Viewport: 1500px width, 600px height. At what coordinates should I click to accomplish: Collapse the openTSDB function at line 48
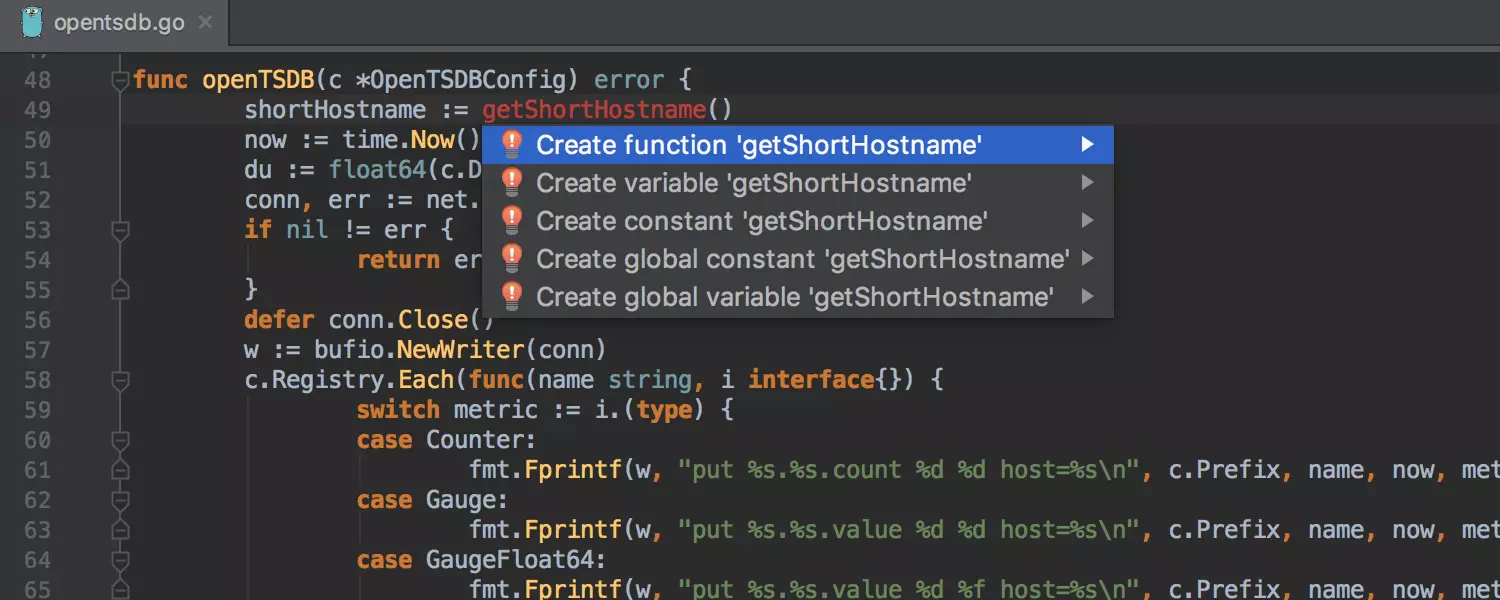point(121,80)
